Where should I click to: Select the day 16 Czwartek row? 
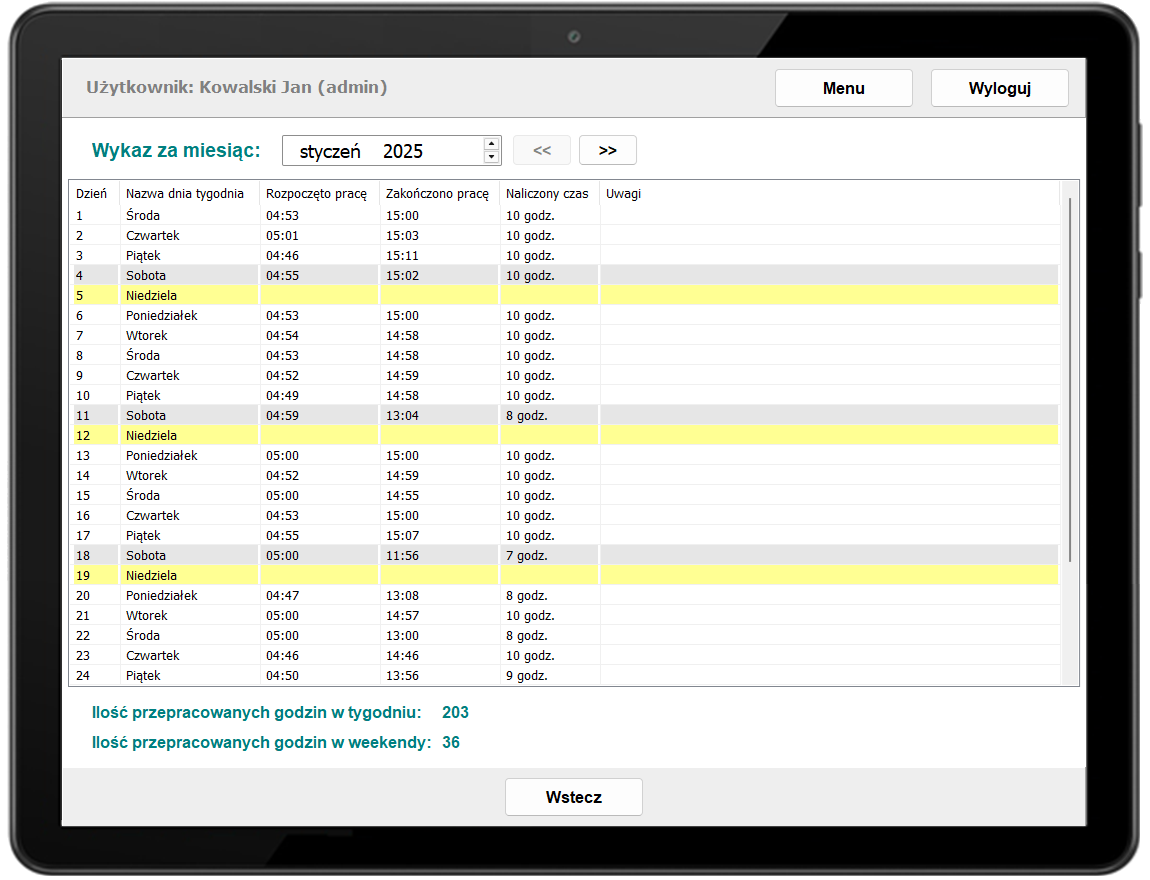(565, 516)
